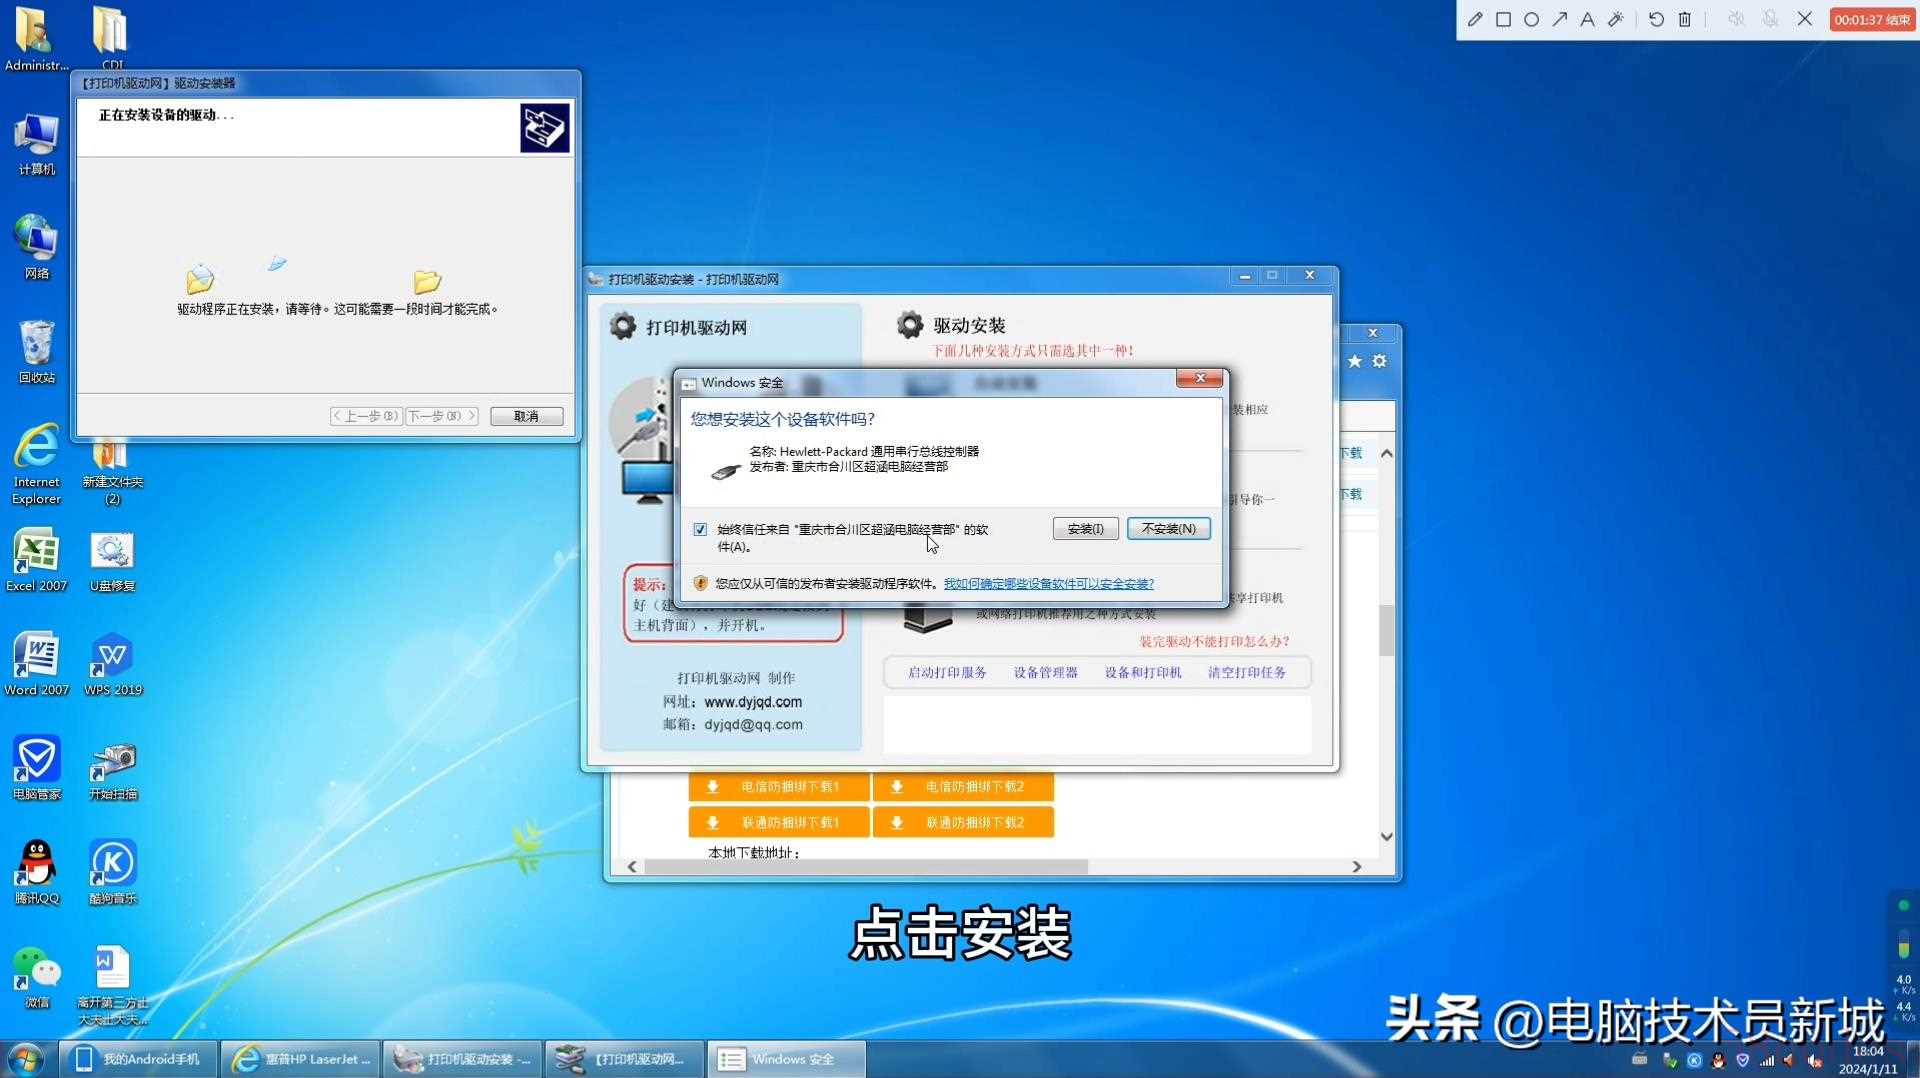
Task: Open the browser settings gear icon
Action: pos(1379,361)
